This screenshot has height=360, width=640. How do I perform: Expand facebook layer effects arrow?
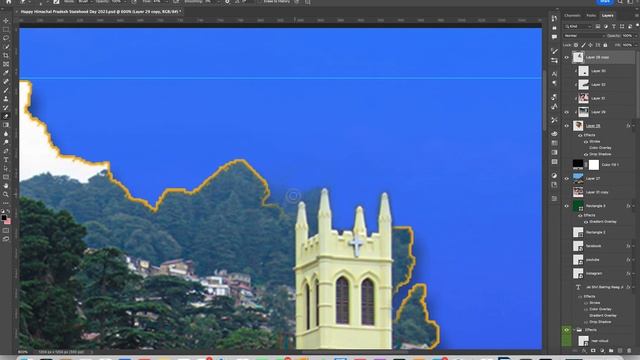(x=633, y=246)
